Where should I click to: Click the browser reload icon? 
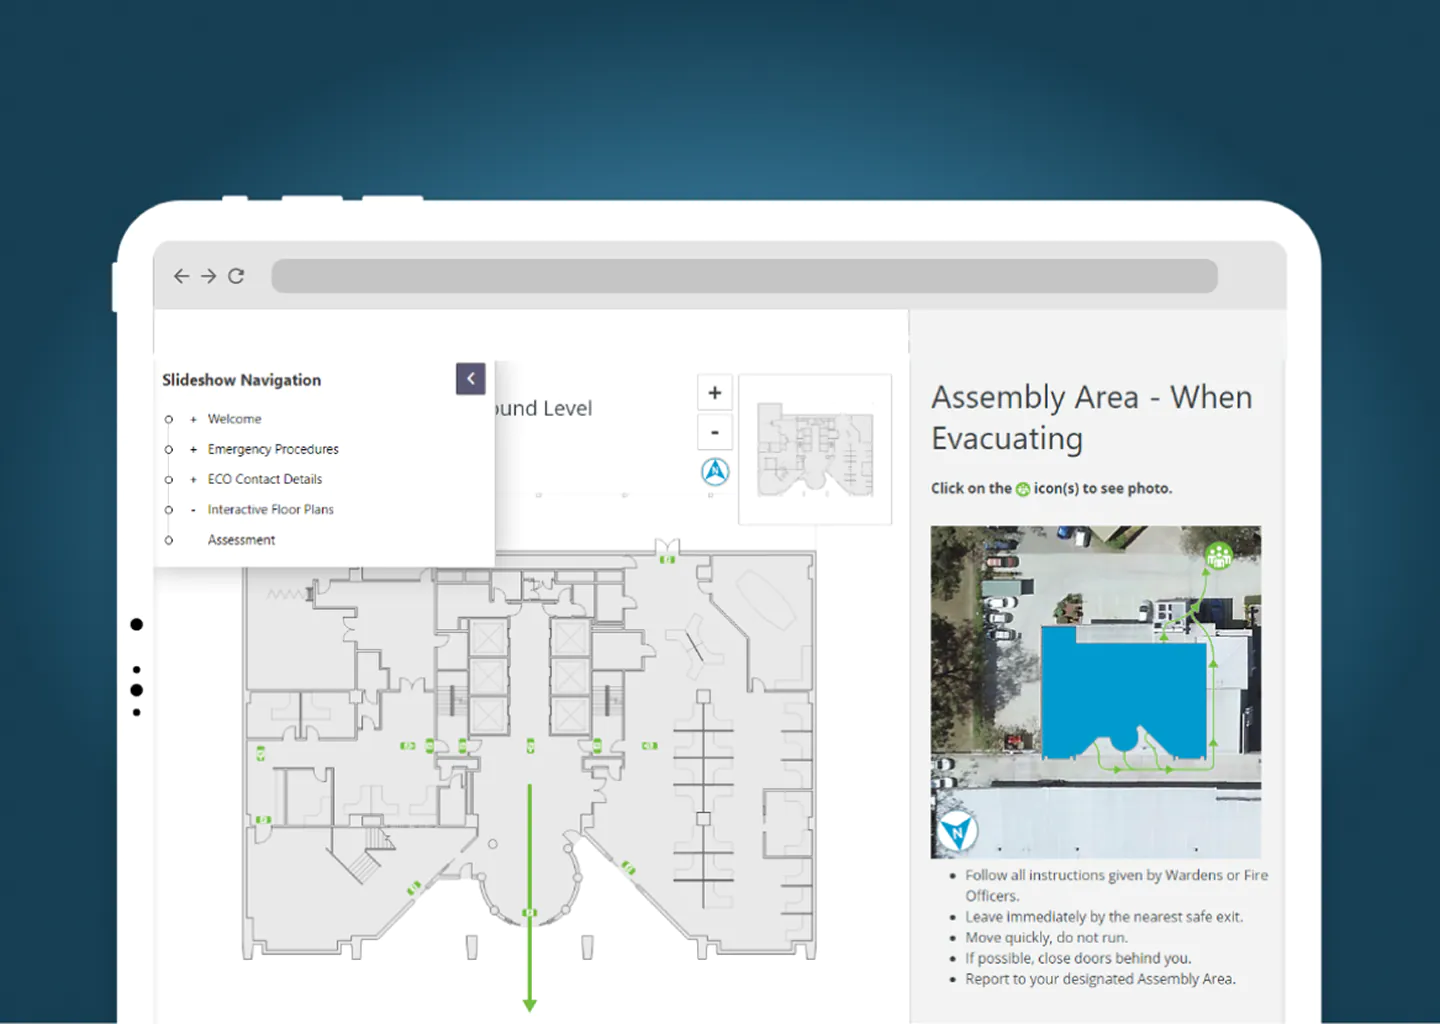coord(236,276)
